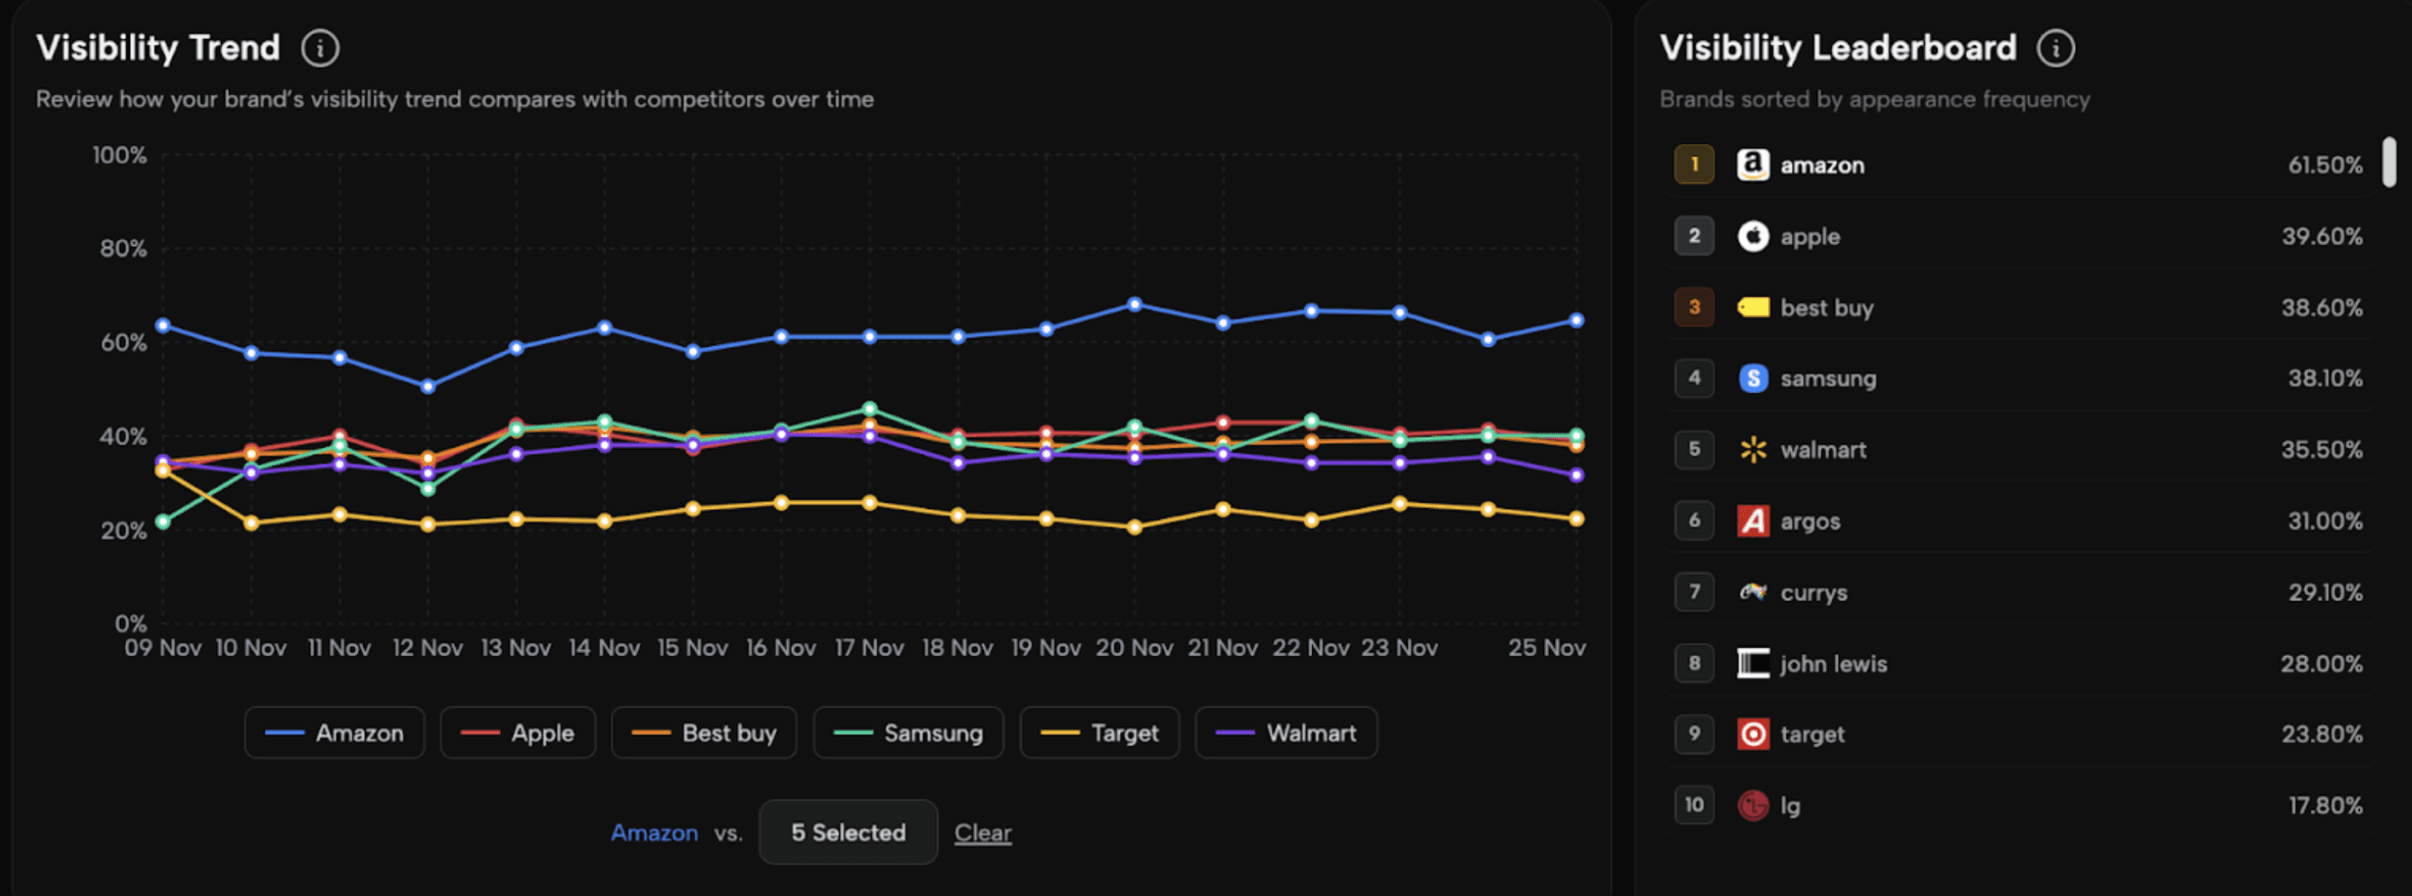Click the Walmart spark icon
The width and height of the screenshot is (2412, 896).
[x=1753, y=449]
